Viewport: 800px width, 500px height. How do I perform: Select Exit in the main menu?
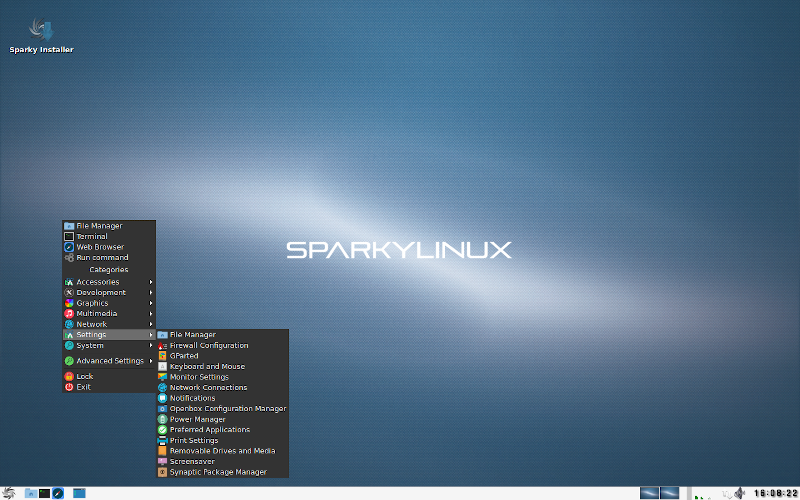click(x=109, y=387)
